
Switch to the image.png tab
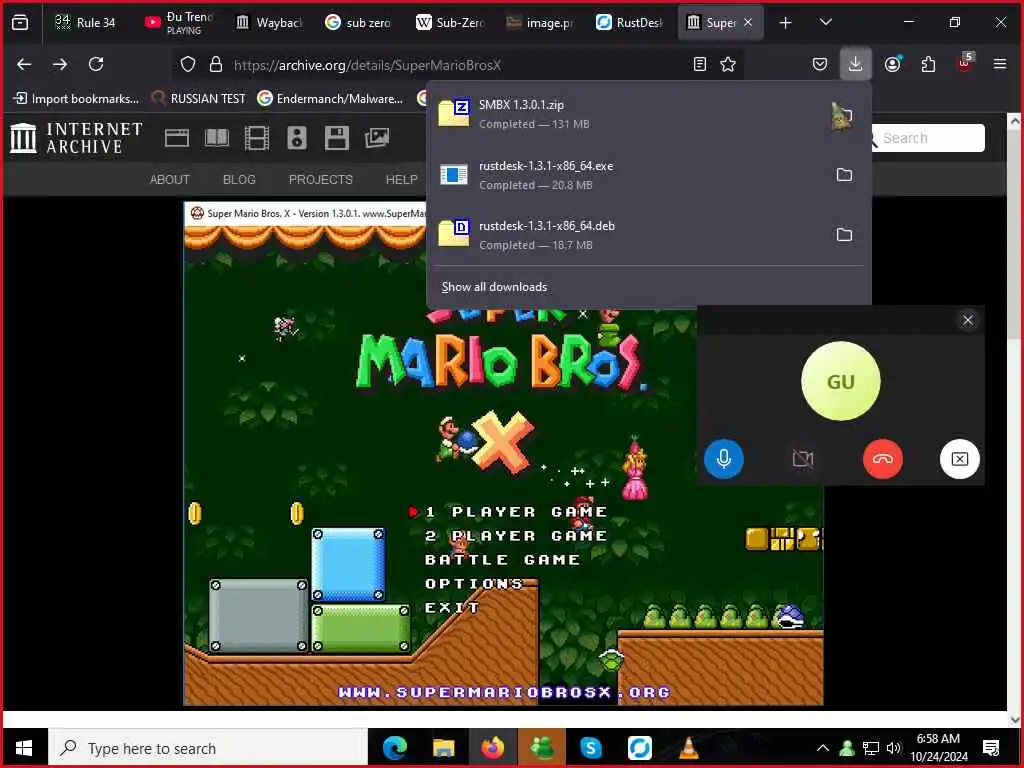coord(539,22)
